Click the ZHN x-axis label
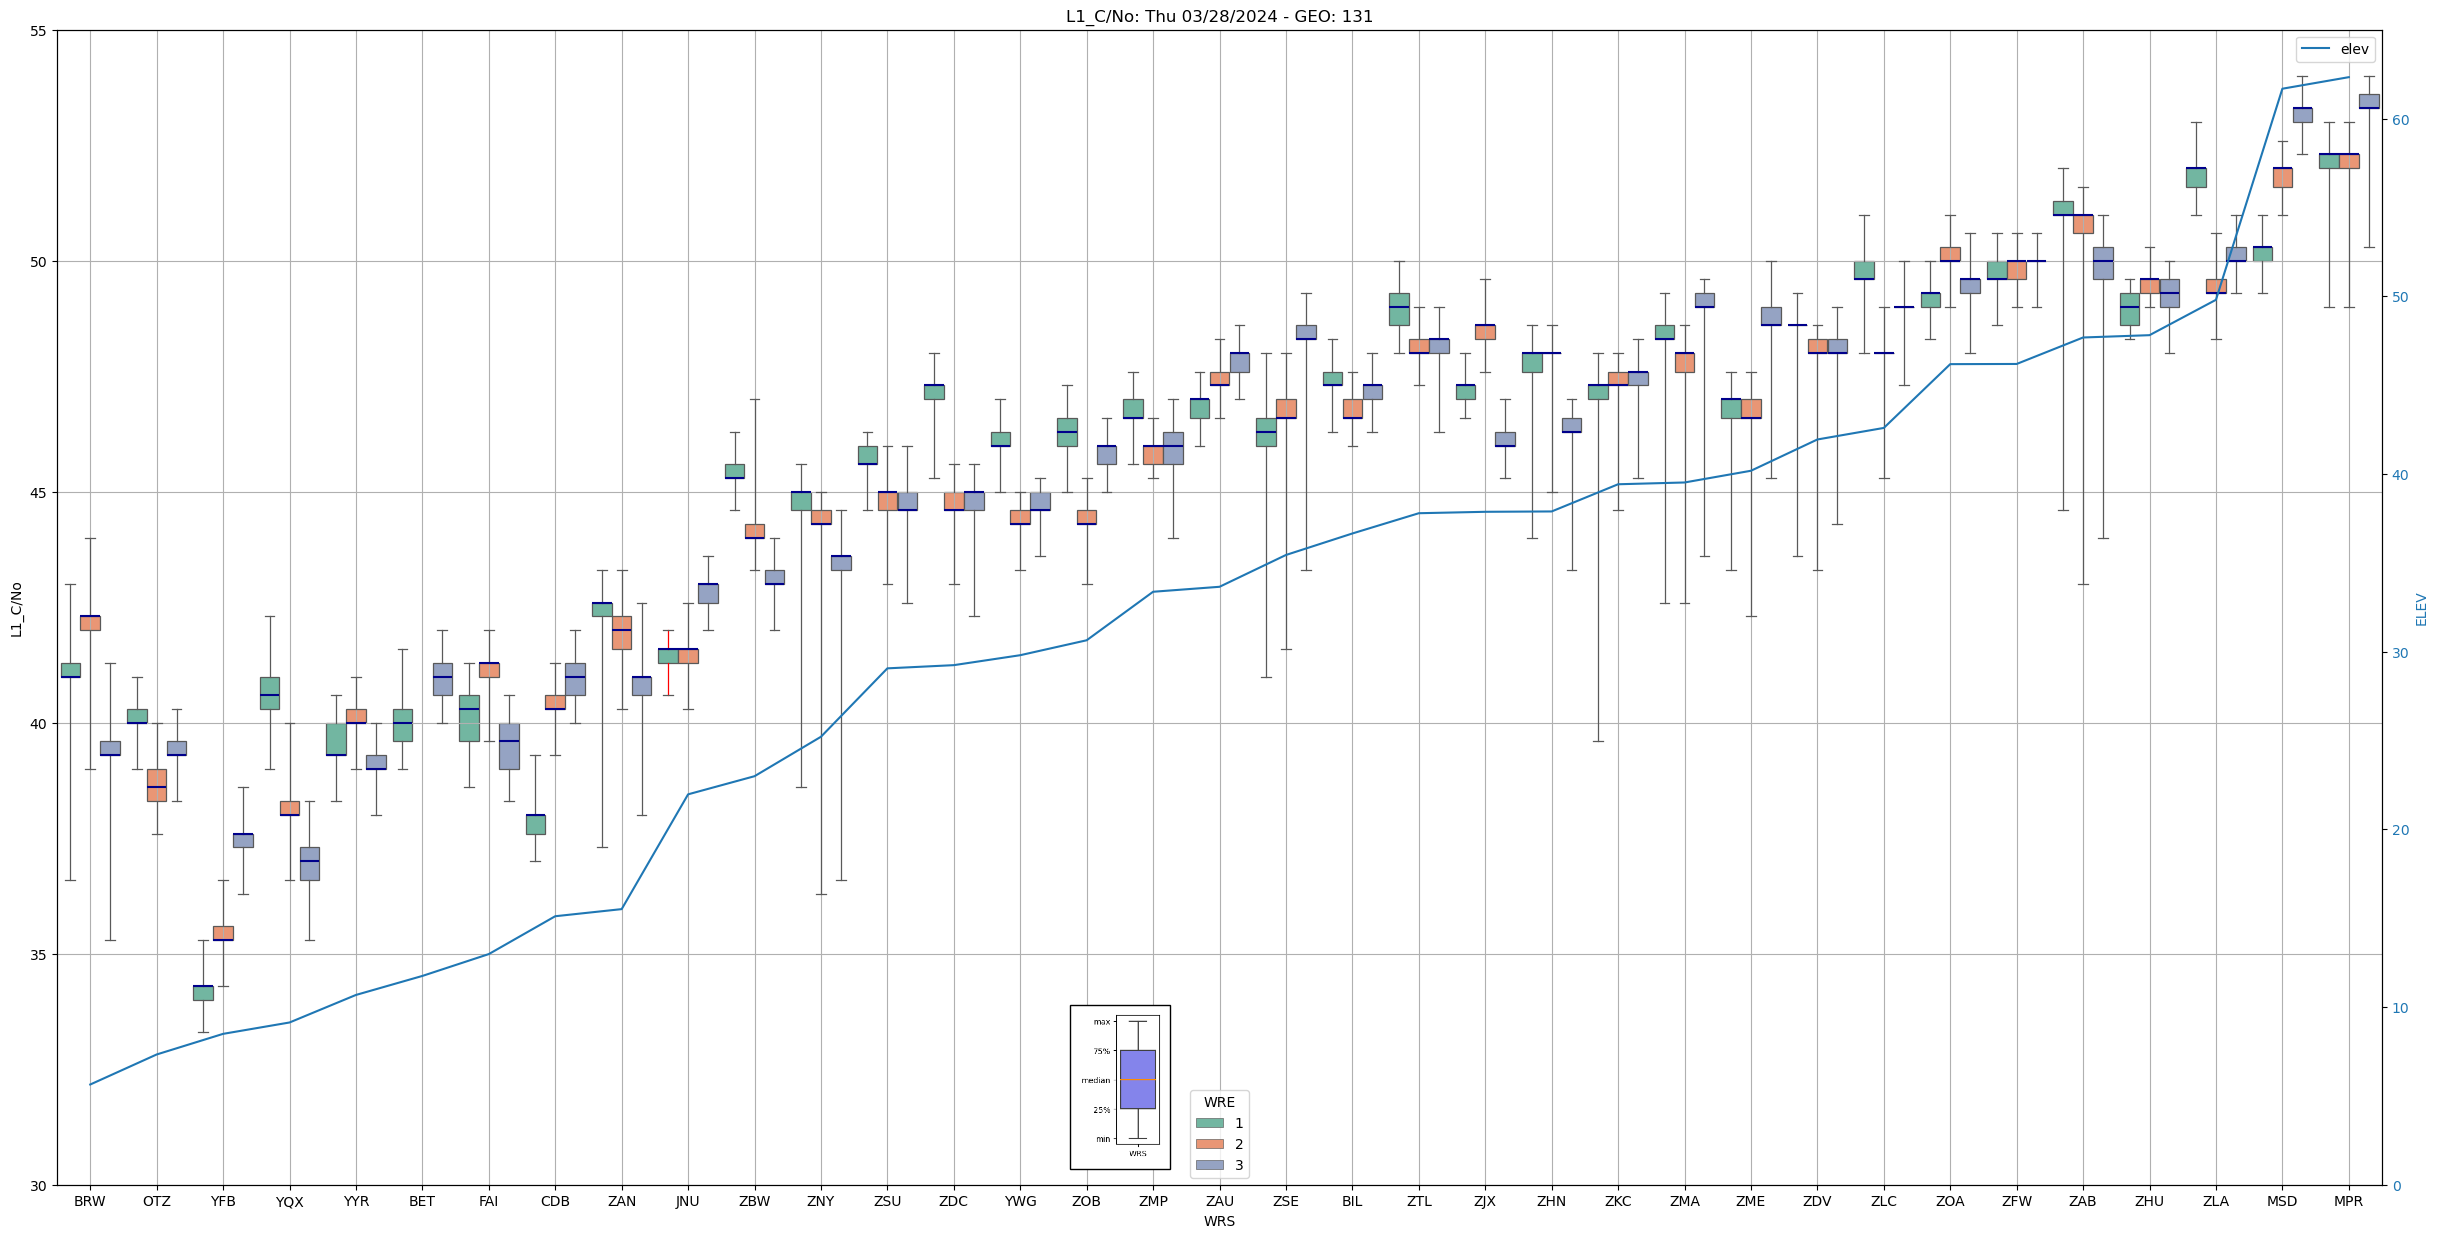Viewport: 2439px width, 1238px height. click(x=1552, y=1201)
